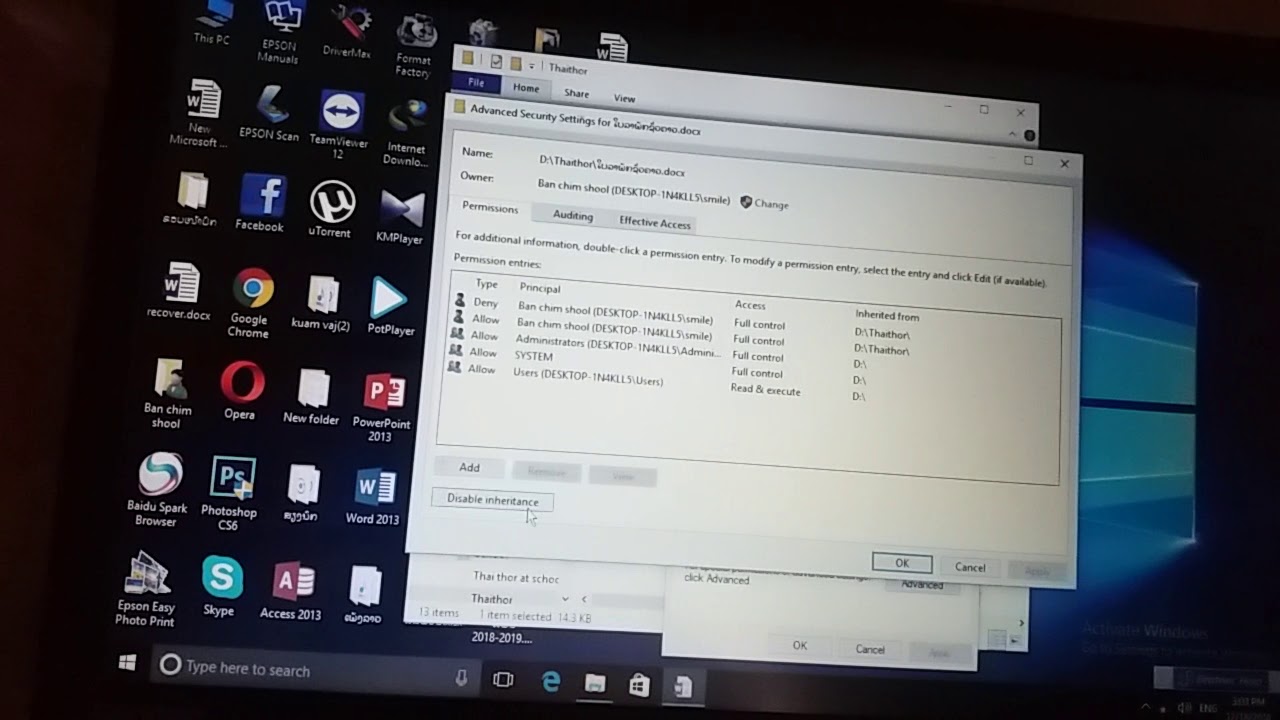The height and width of the screenshot is (720, 1280).
Task: Select the Home ribbon tab in Explorer
Action: (526, 88)
